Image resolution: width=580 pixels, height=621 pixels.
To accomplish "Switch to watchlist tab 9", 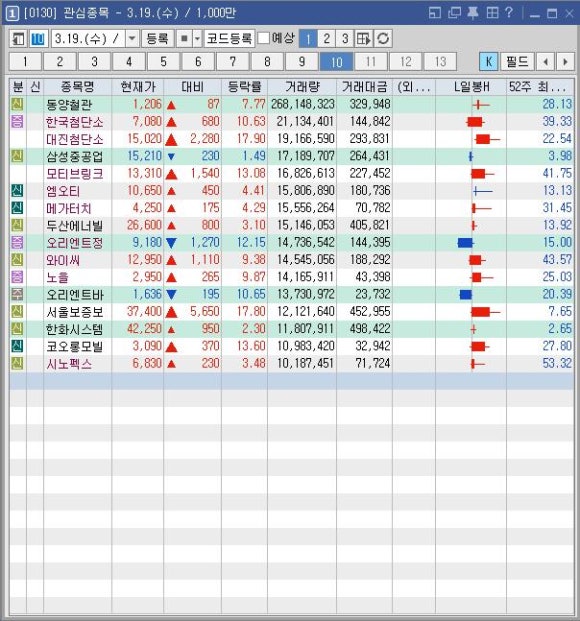I will coord(301,62).
